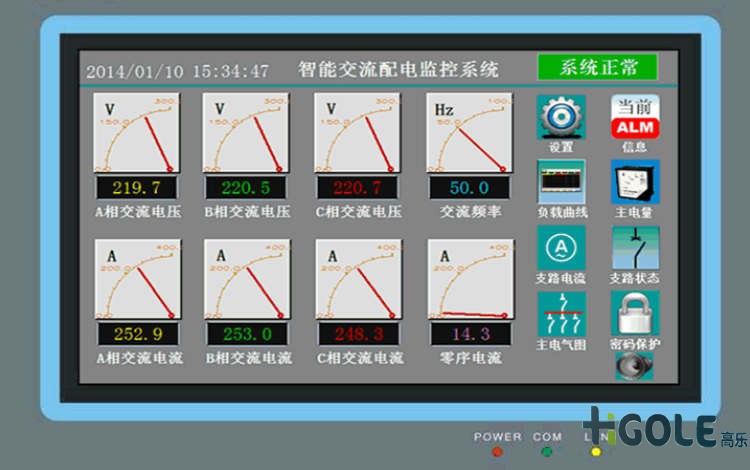Image resolution: width=750 pixels, height=470 pixels.
Task: Open the 支路状态 branch status icon
Action: [634, 248]
